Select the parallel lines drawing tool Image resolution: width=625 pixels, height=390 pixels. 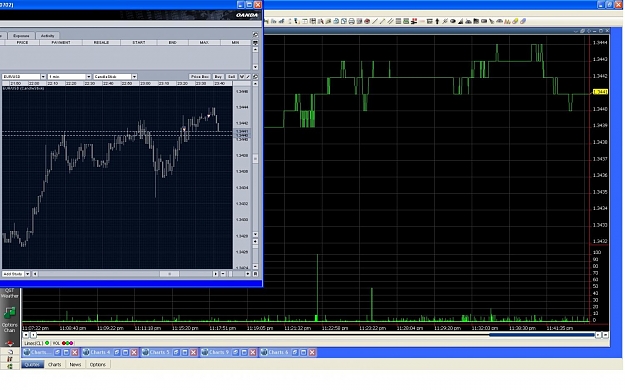tap(390, 21)
